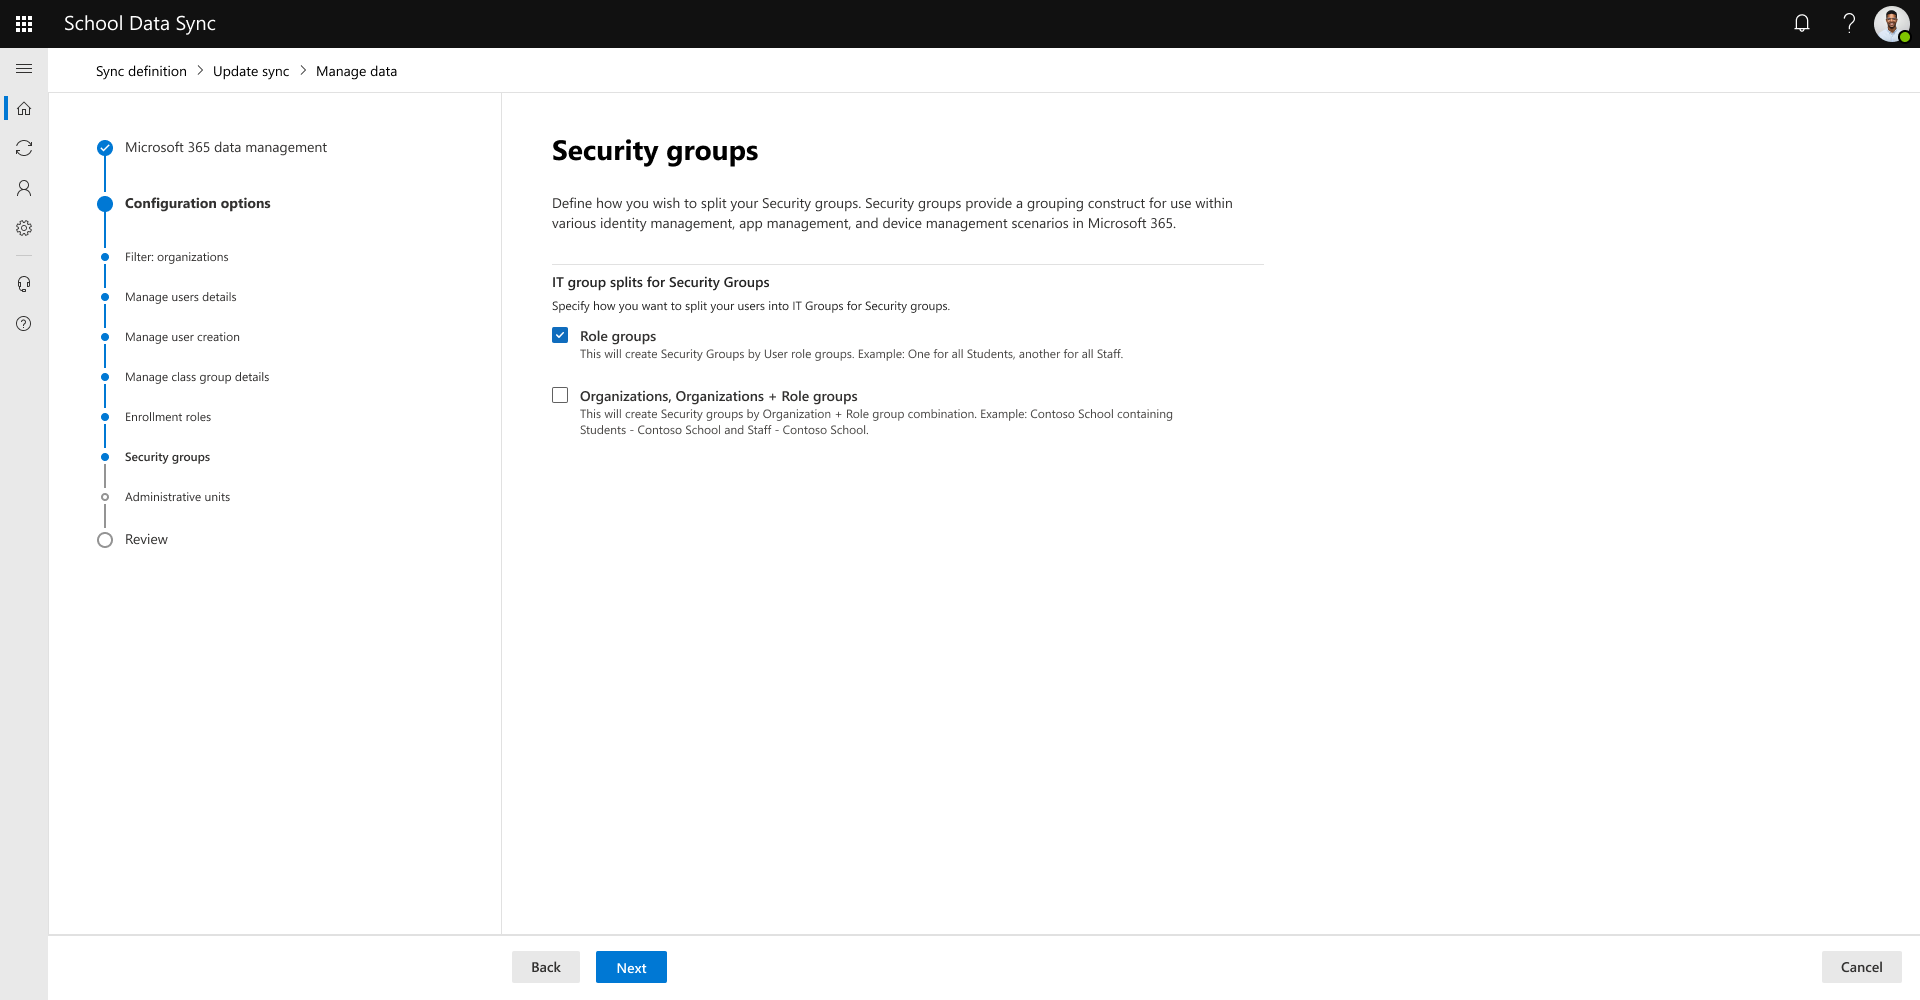Open the support headset icon in sidebar

[x=24, y=284]
